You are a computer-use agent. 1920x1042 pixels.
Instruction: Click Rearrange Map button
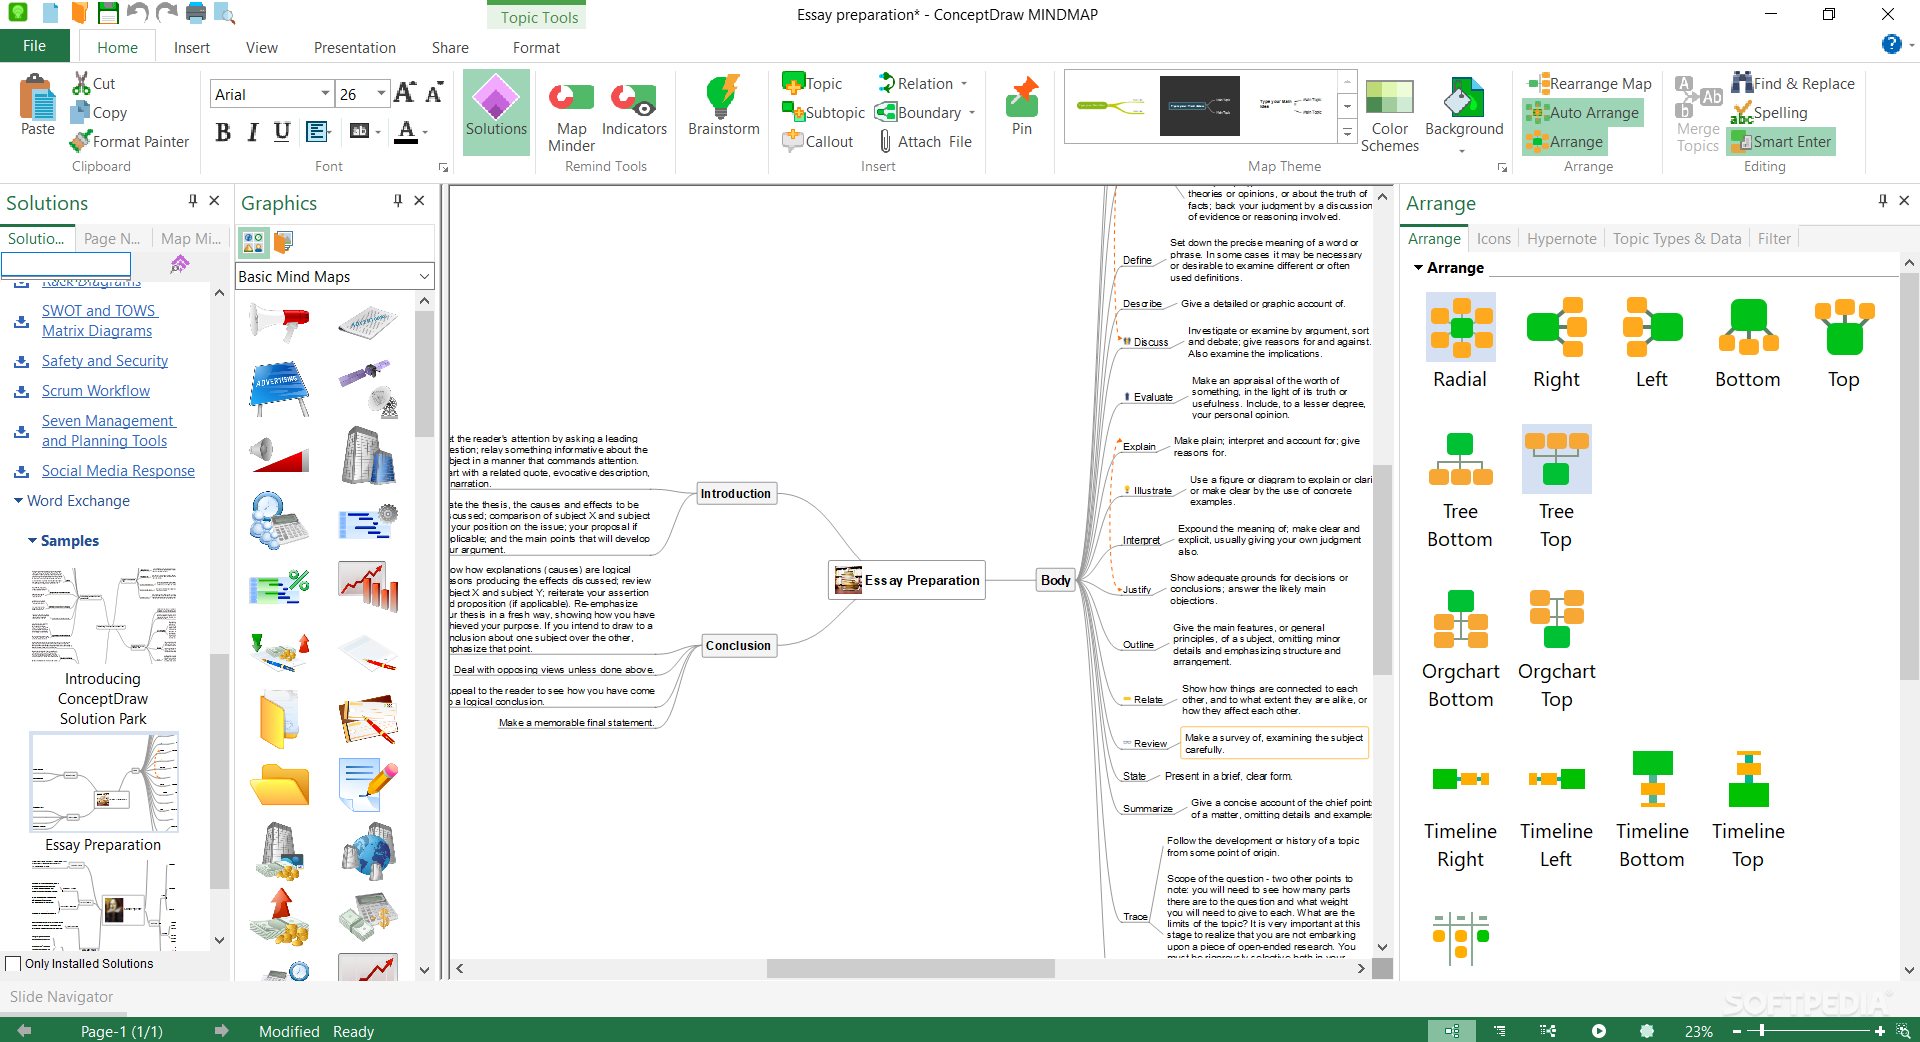tap(1589, 84)
